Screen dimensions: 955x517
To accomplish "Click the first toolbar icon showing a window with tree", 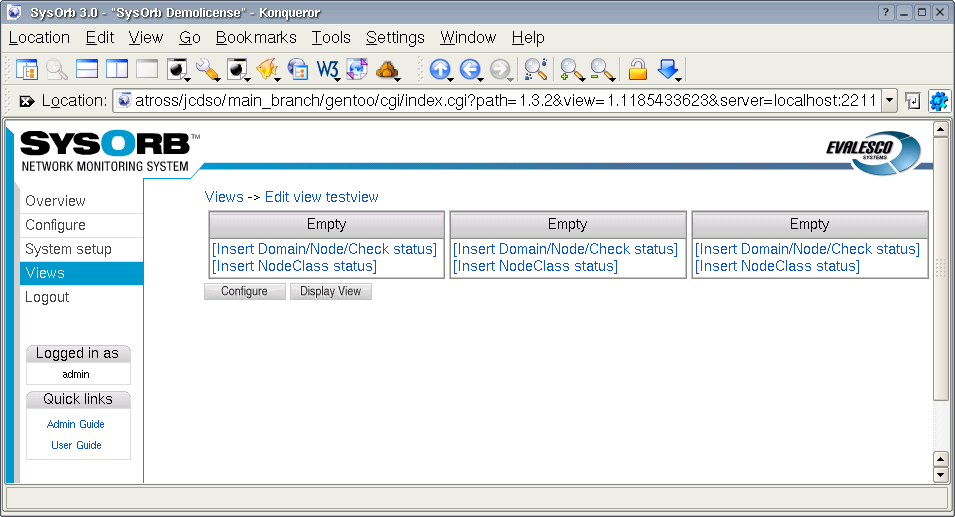I will point(27,69).
